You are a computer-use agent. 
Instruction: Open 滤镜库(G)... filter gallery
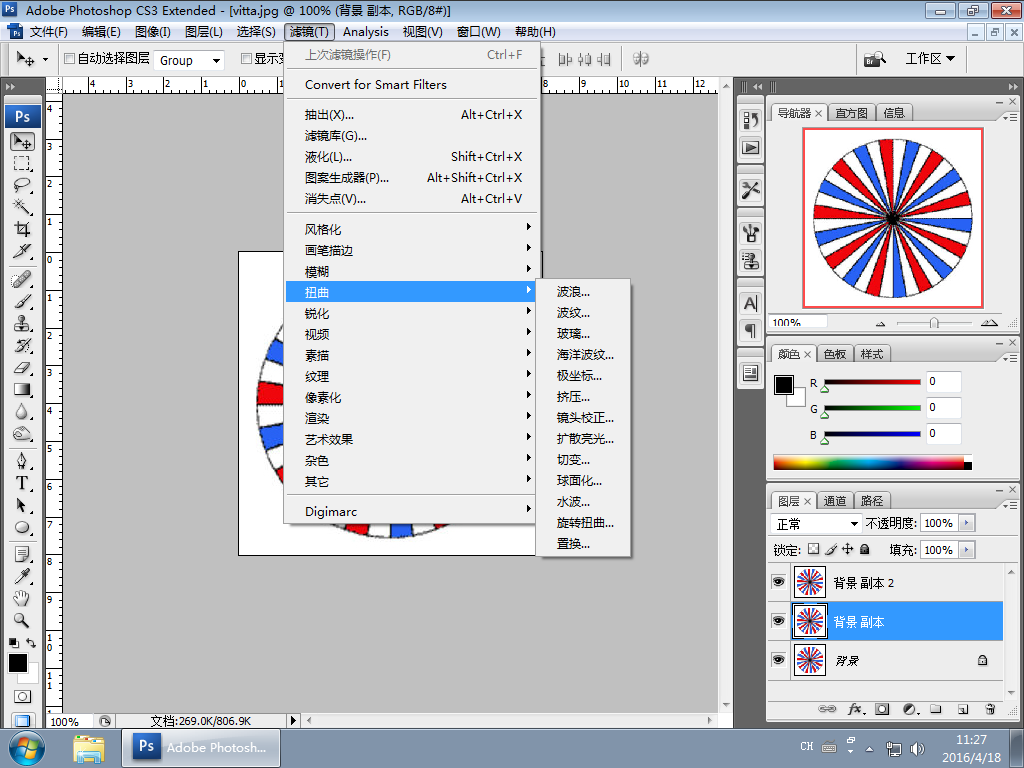click(411, 135)
